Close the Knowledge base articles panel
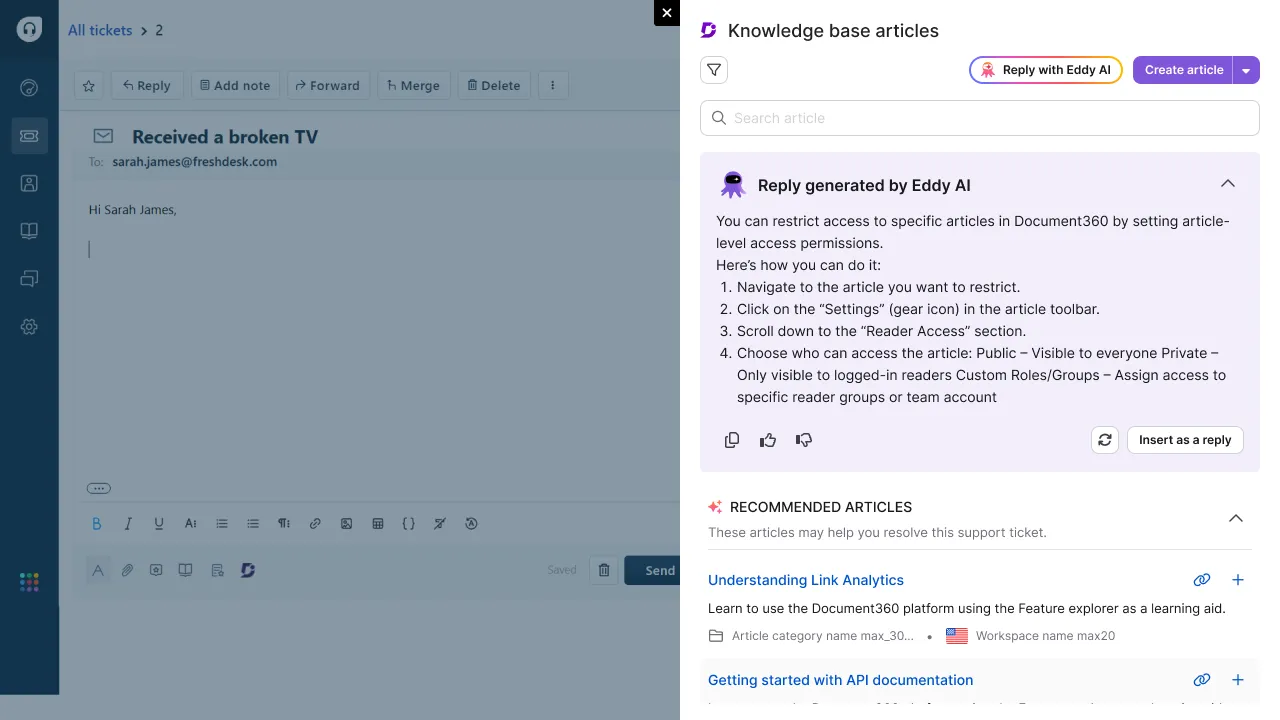Screen dimensions: 1280x720 click(667, 13)
